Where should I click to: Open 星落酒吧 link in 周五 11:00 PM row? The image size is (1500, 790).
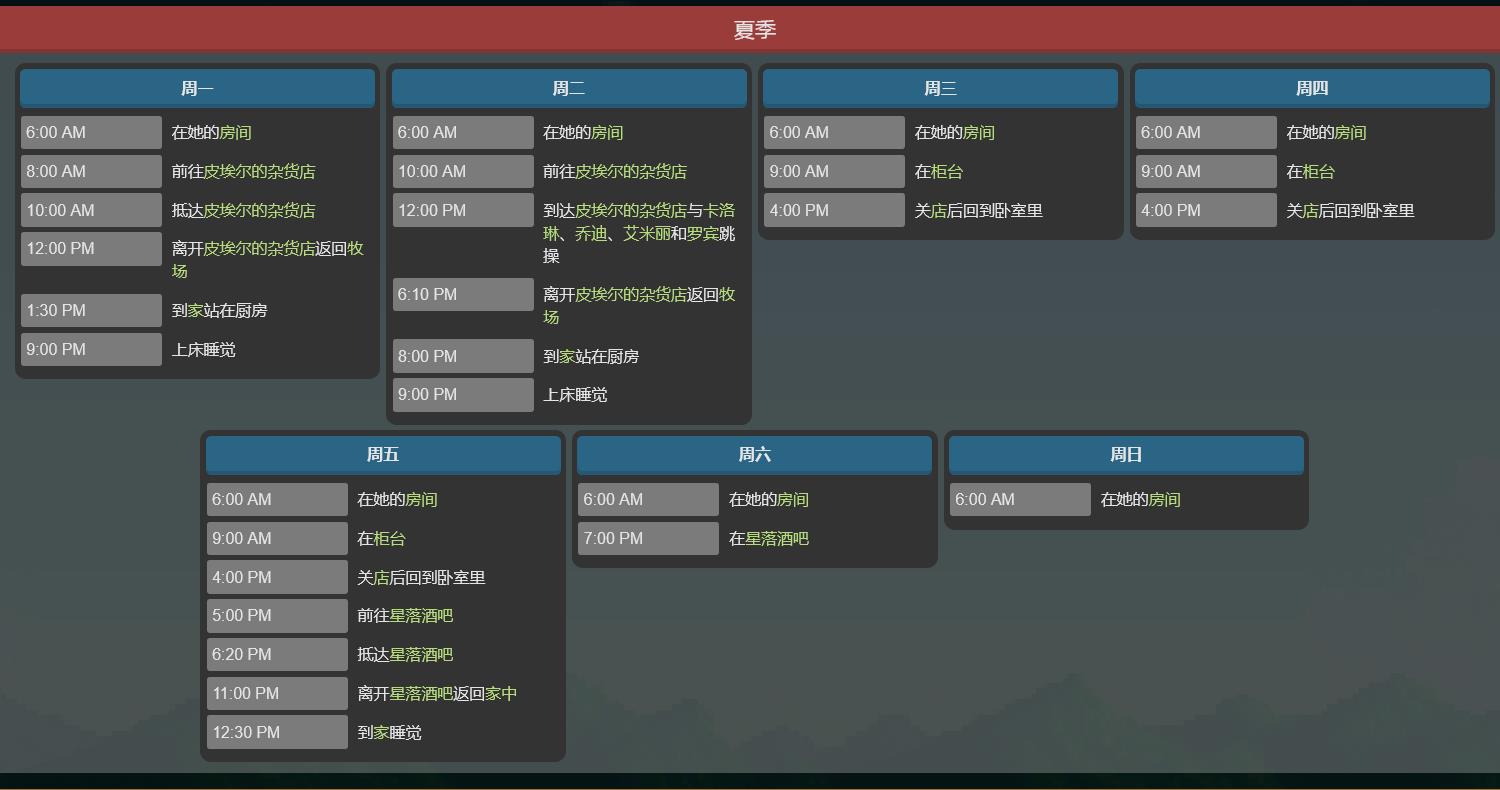click(x=422, y=693)
